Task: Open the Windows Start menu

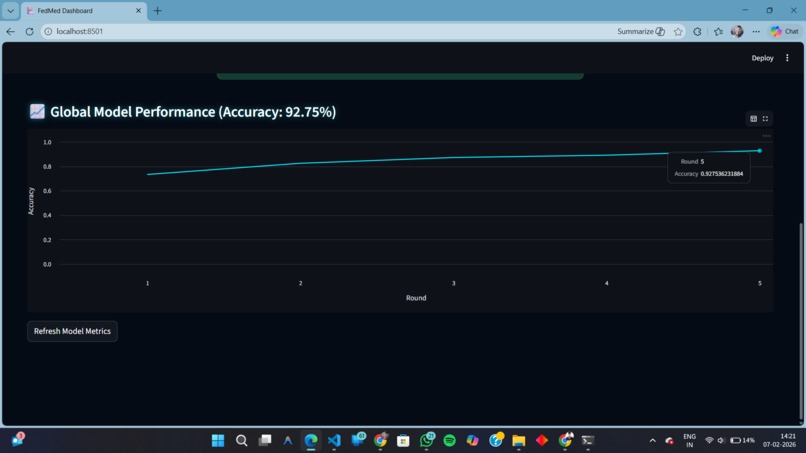Action: click(218, 441)
